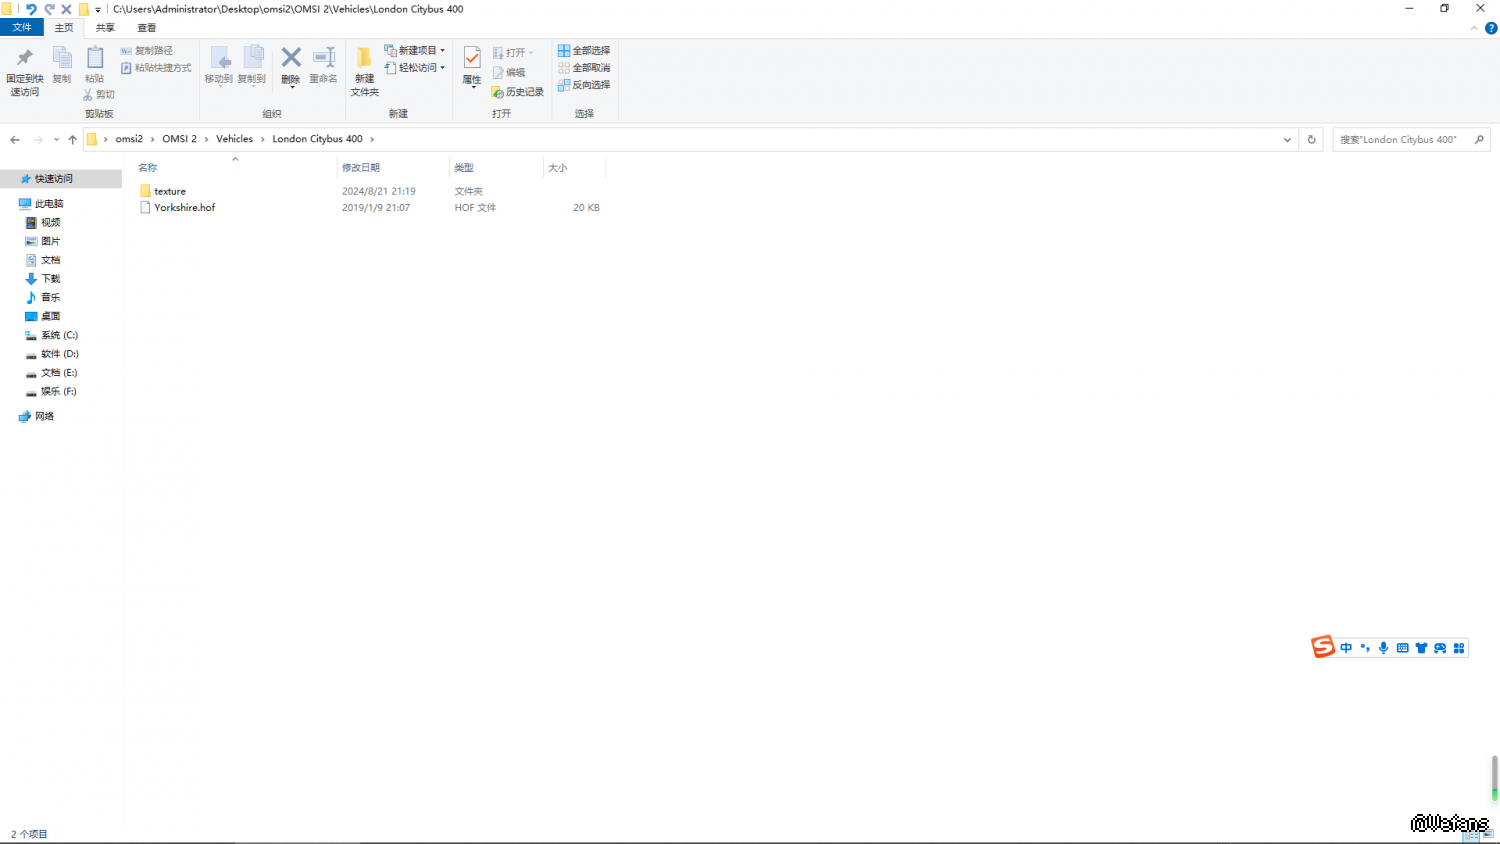
Task: Navigate to the omsi2 breadcrumb
Action: [x=129, y=139]
